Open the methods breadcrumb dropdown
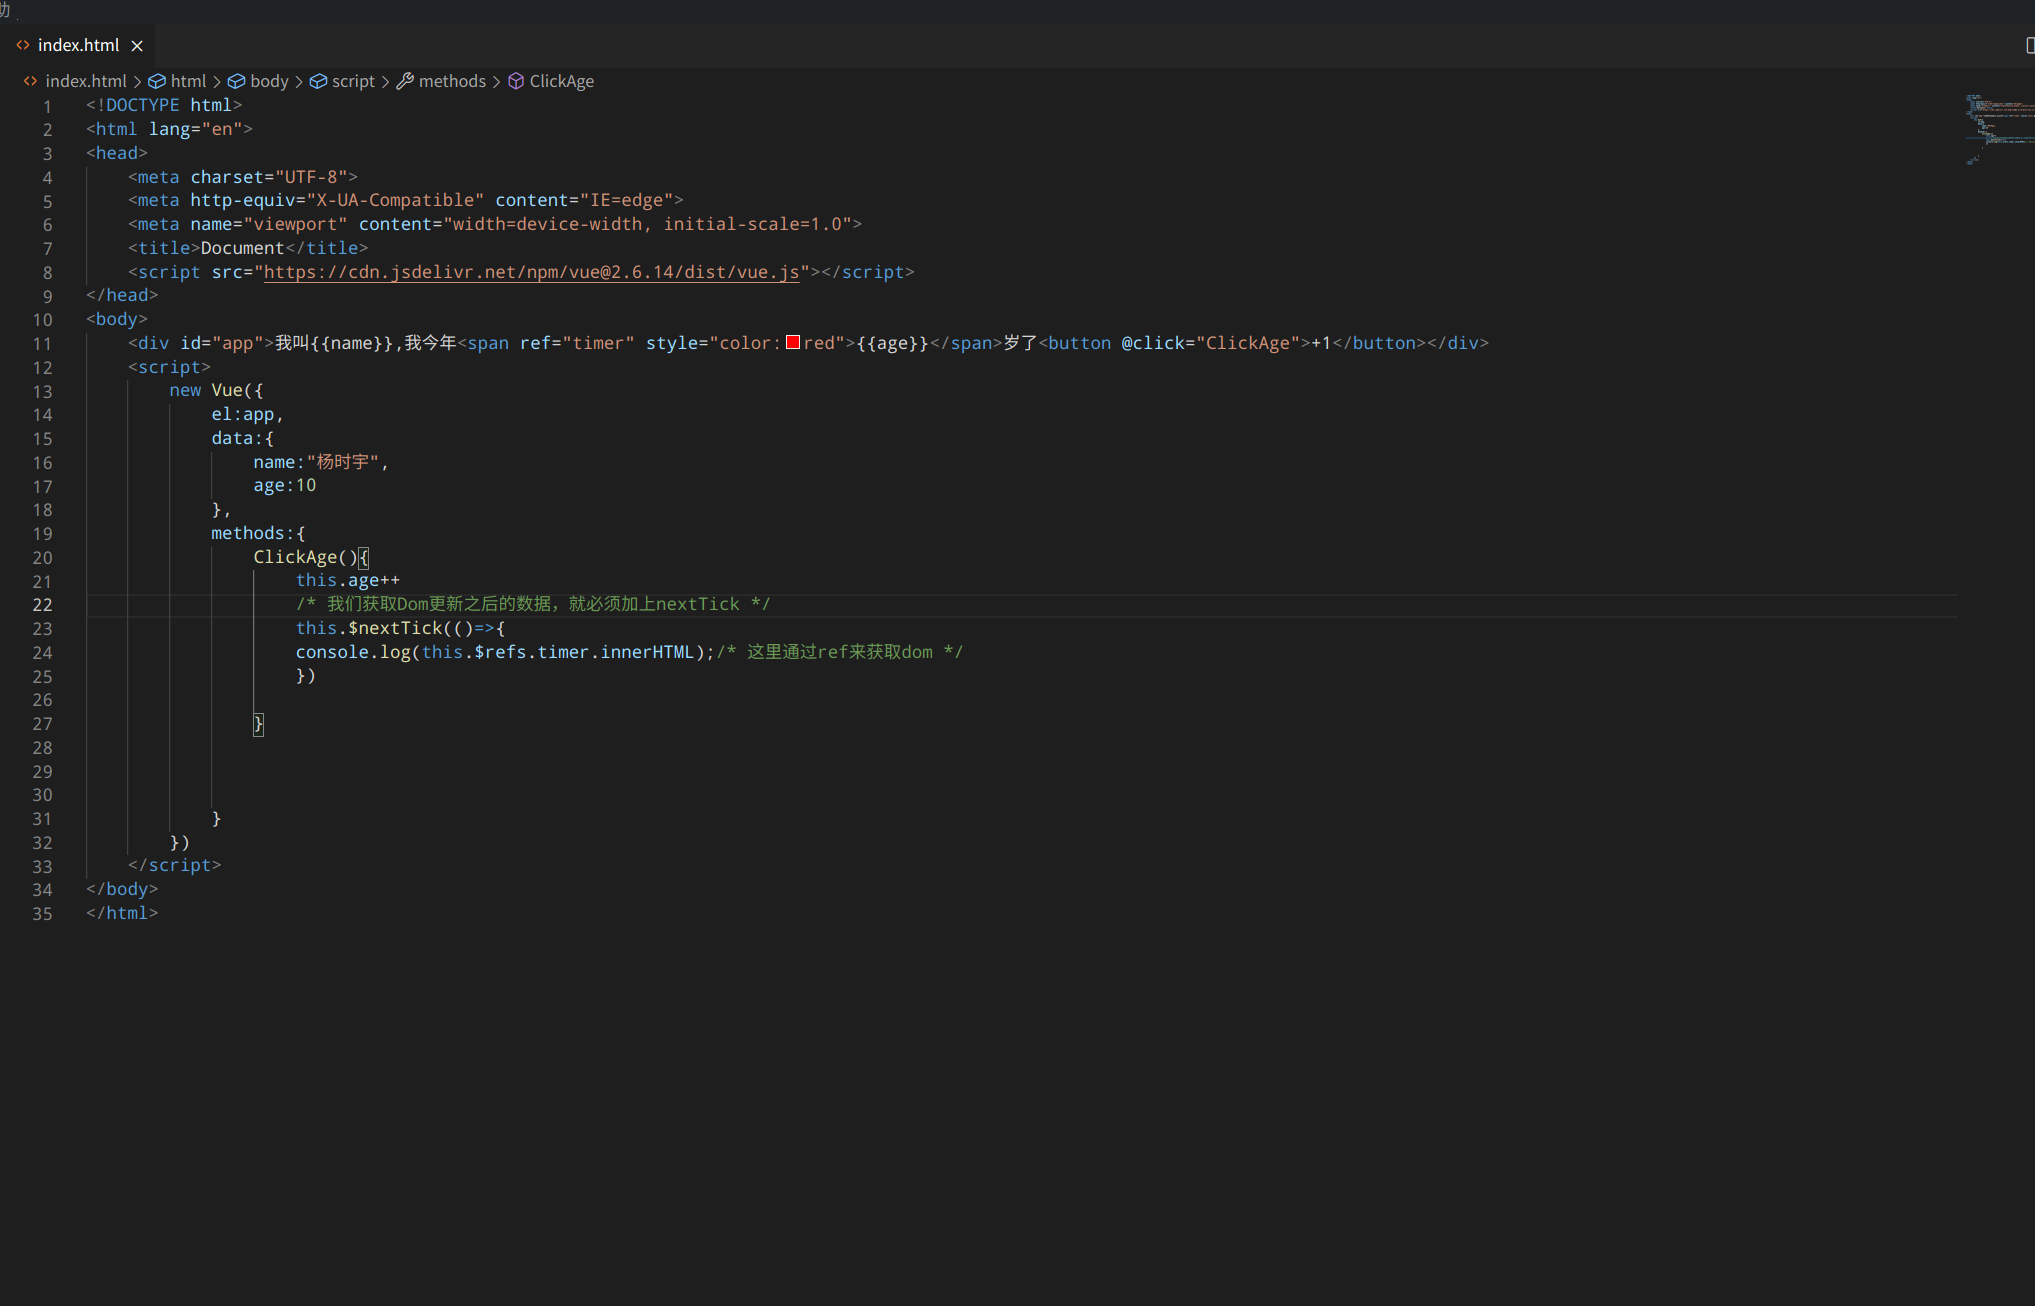Viewport: 2035px width, 1306px height. tap(452, 81)
